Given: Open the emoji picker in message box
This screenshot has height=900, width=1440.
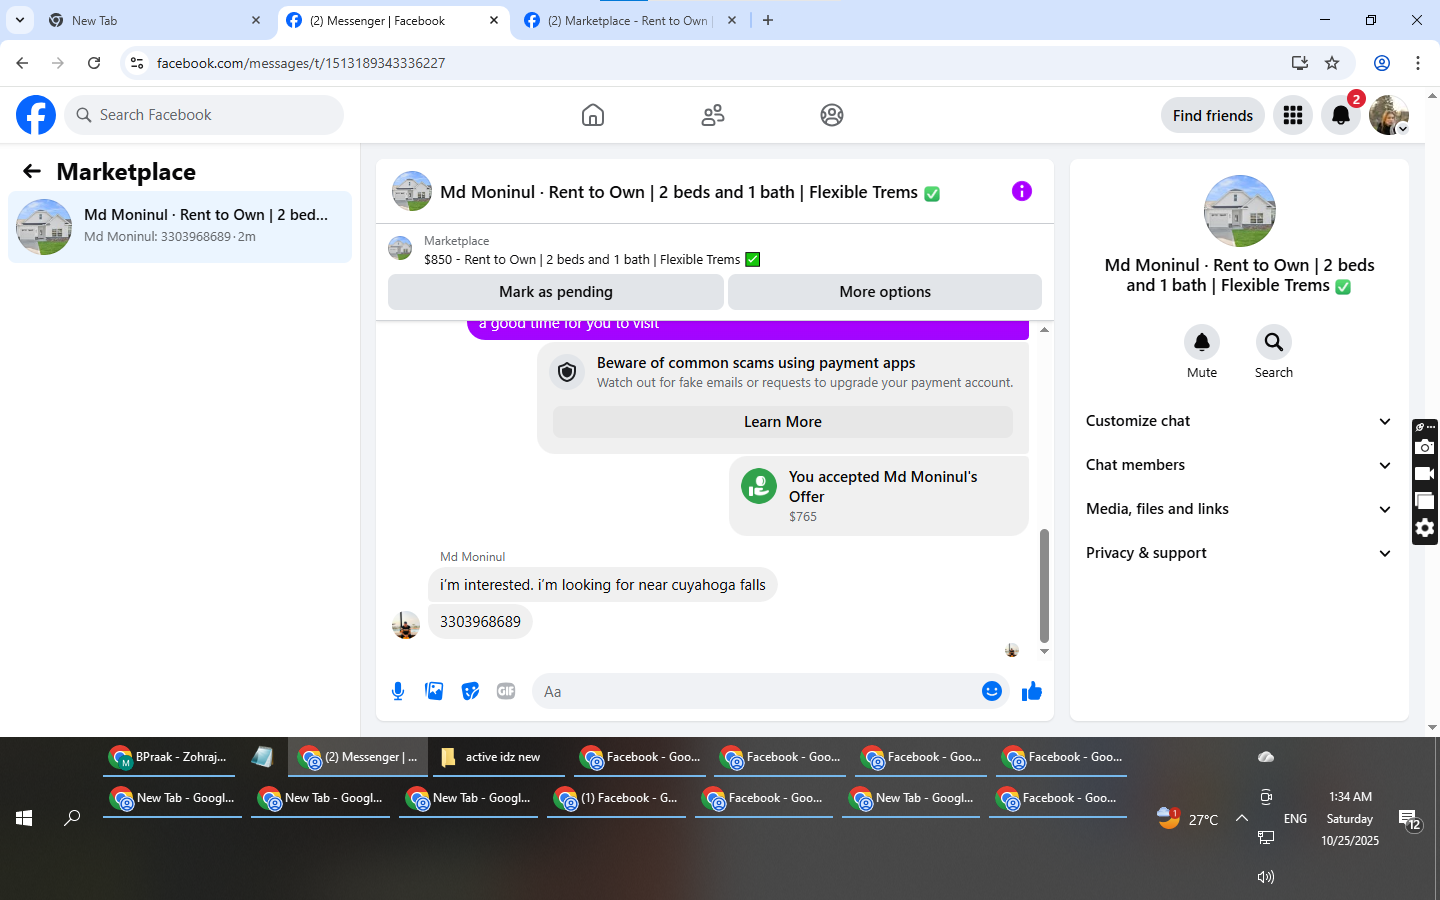Looking at the screenshot, I should pos(992,691).
